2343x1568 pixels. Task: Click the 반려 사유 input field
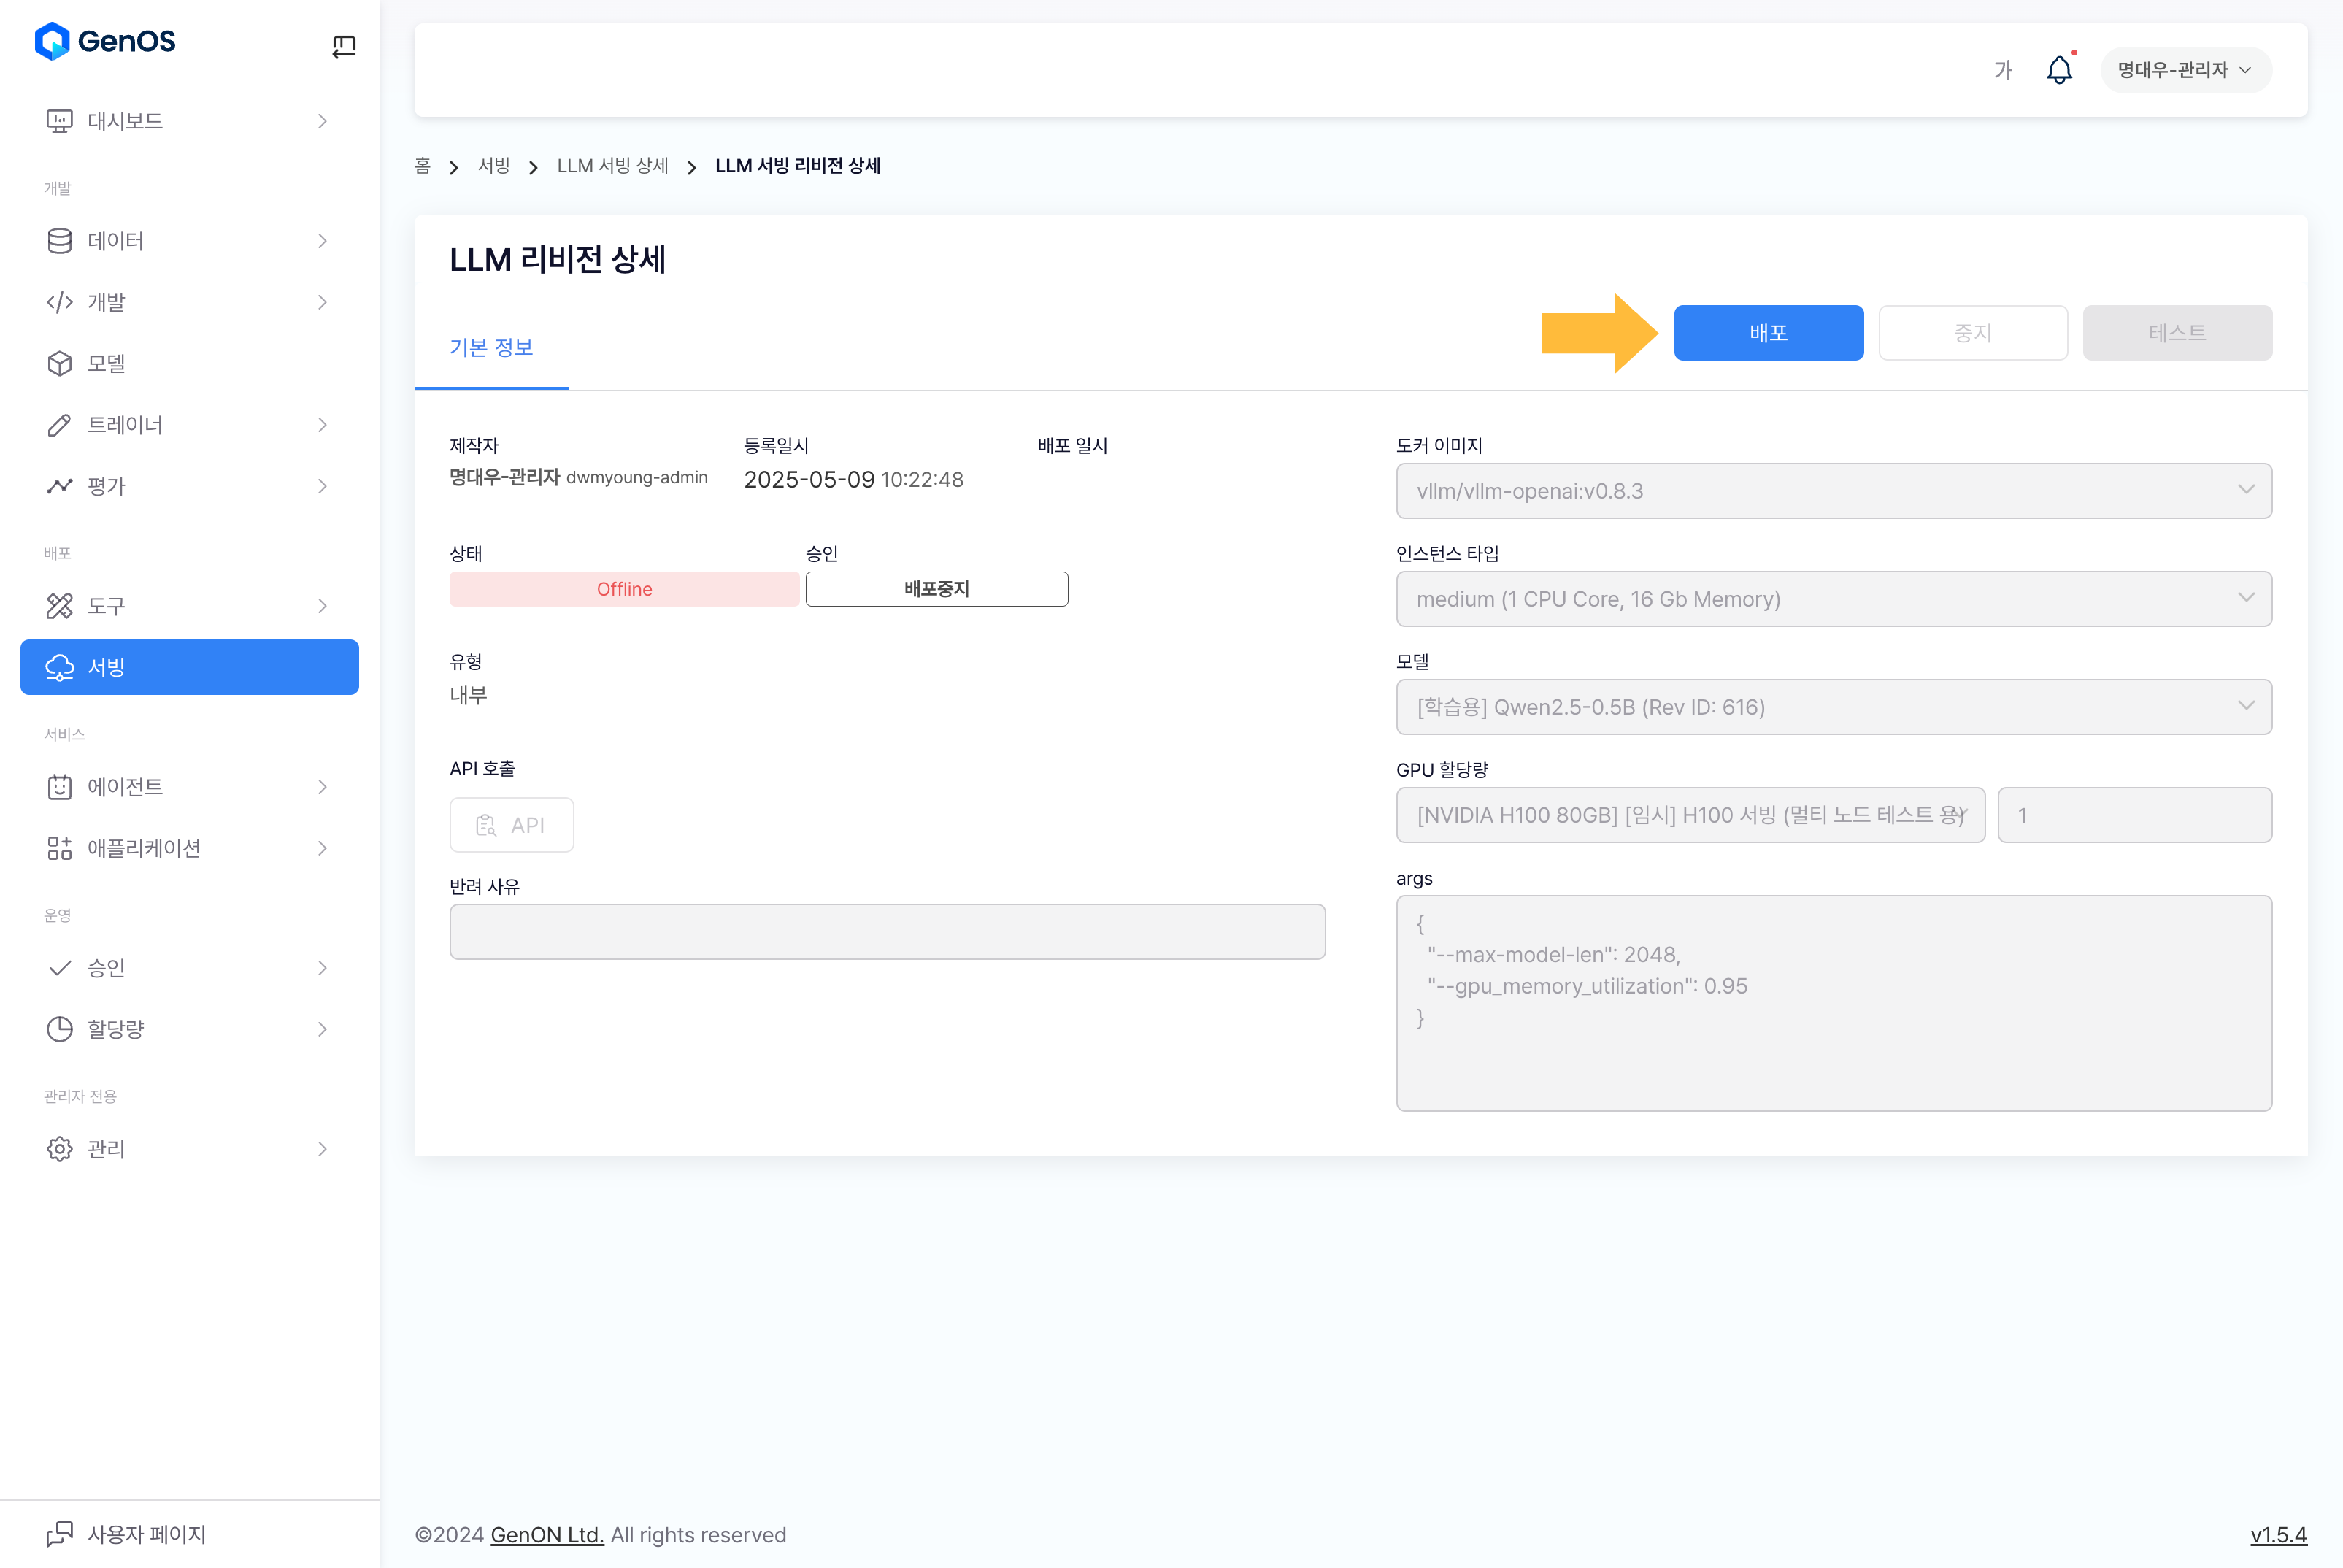coord(887,932)
